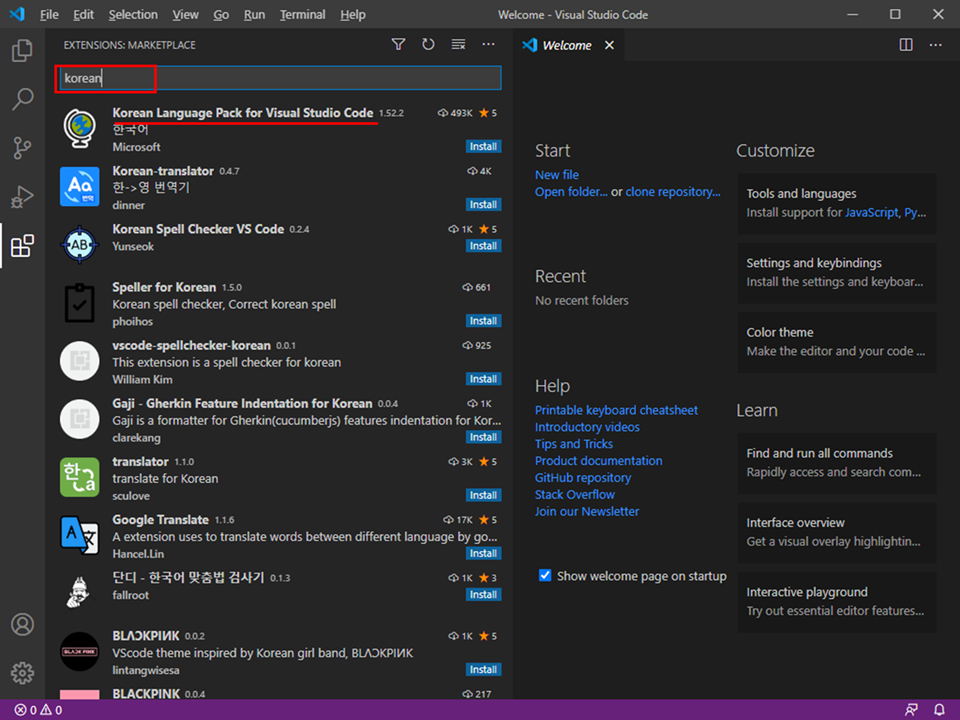Click the extensions search input field
960x720 pixels.
coord(280,78)
